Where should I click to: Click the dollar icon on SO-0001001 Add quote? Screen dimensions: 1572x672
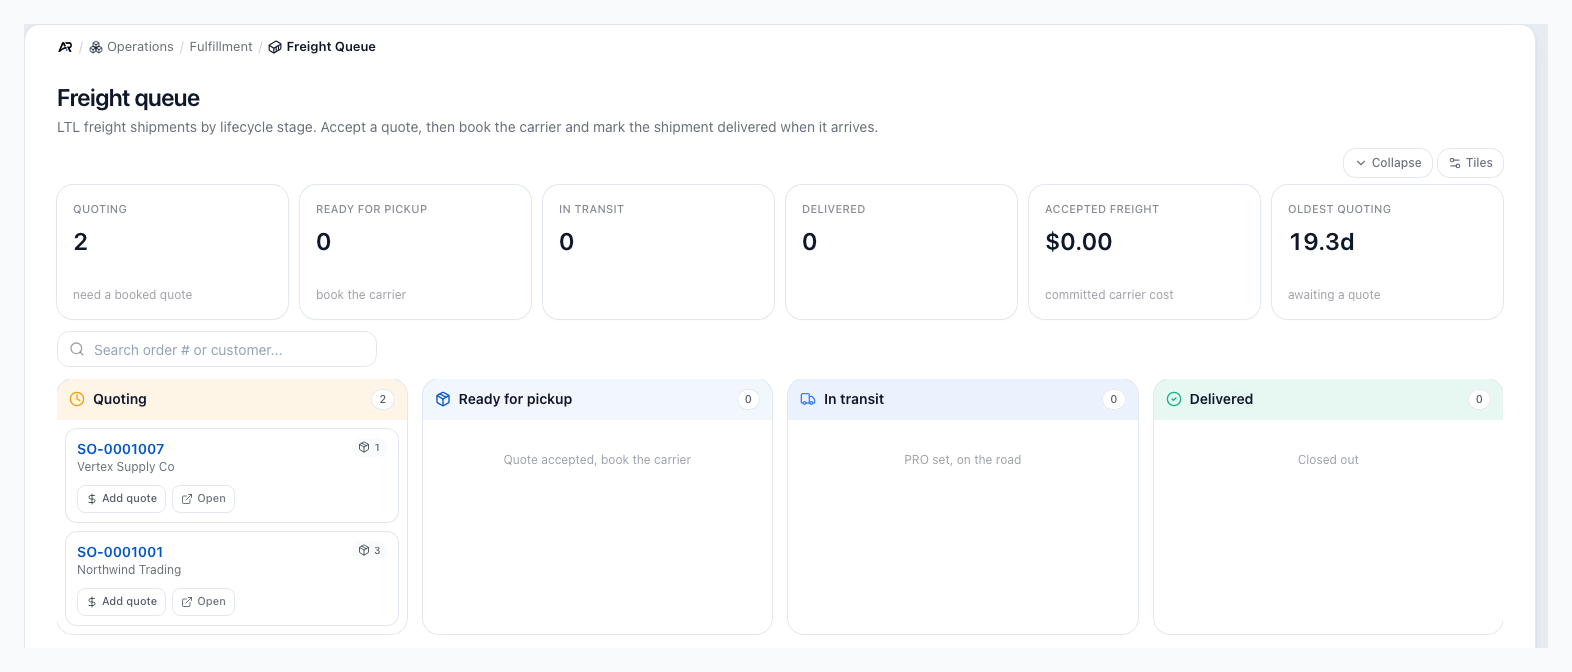(92, 602)
